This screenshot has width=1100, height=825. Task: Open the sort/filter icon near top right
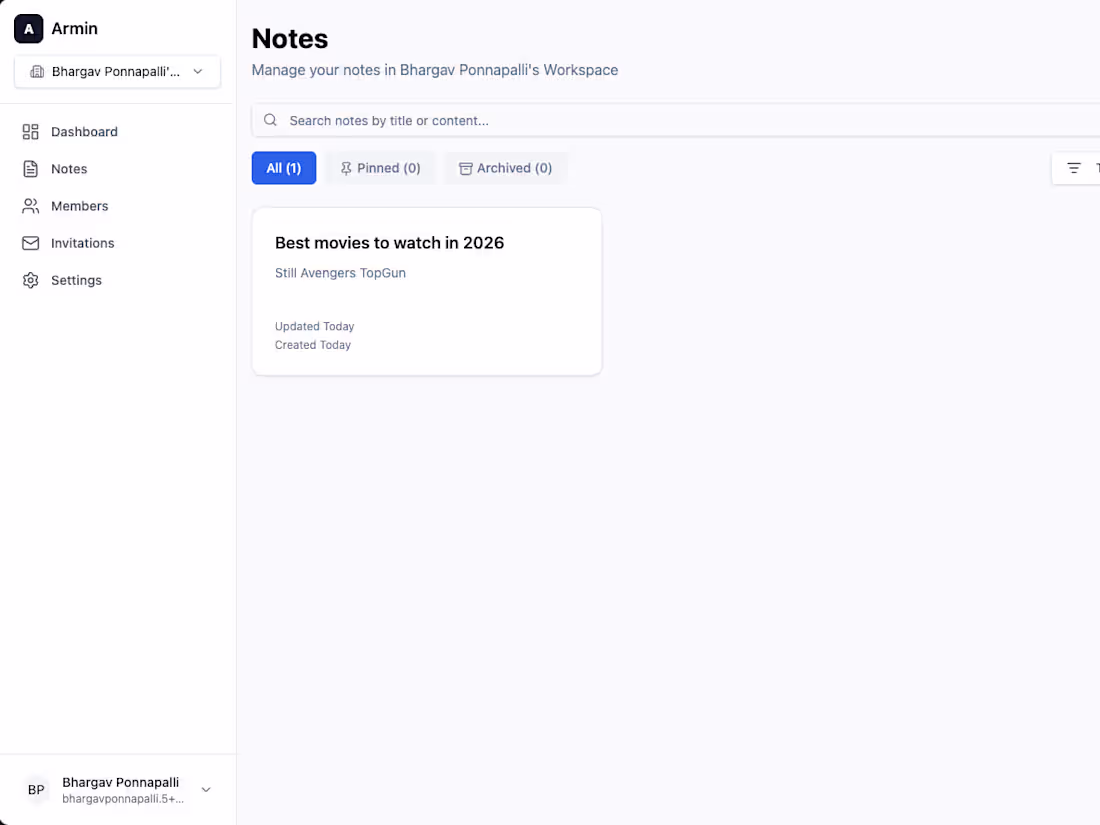point(1075,168)
